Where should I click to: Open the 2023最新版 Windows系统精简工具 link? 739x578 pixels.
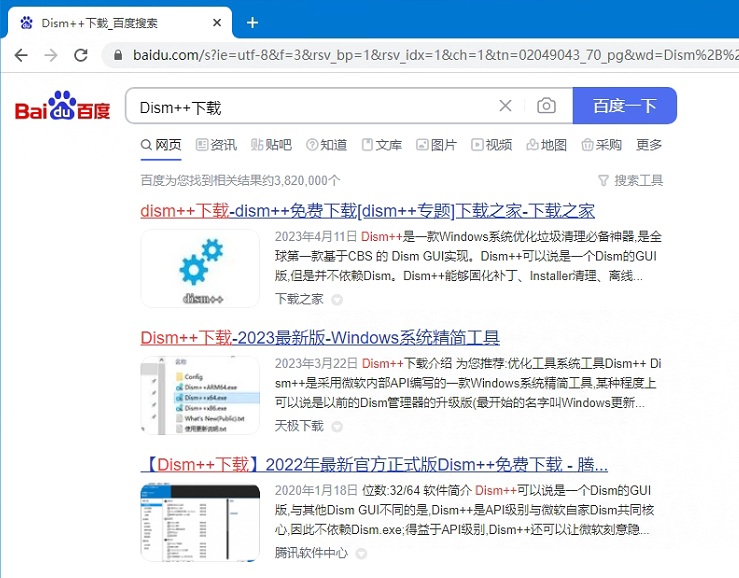coord(320,338)
